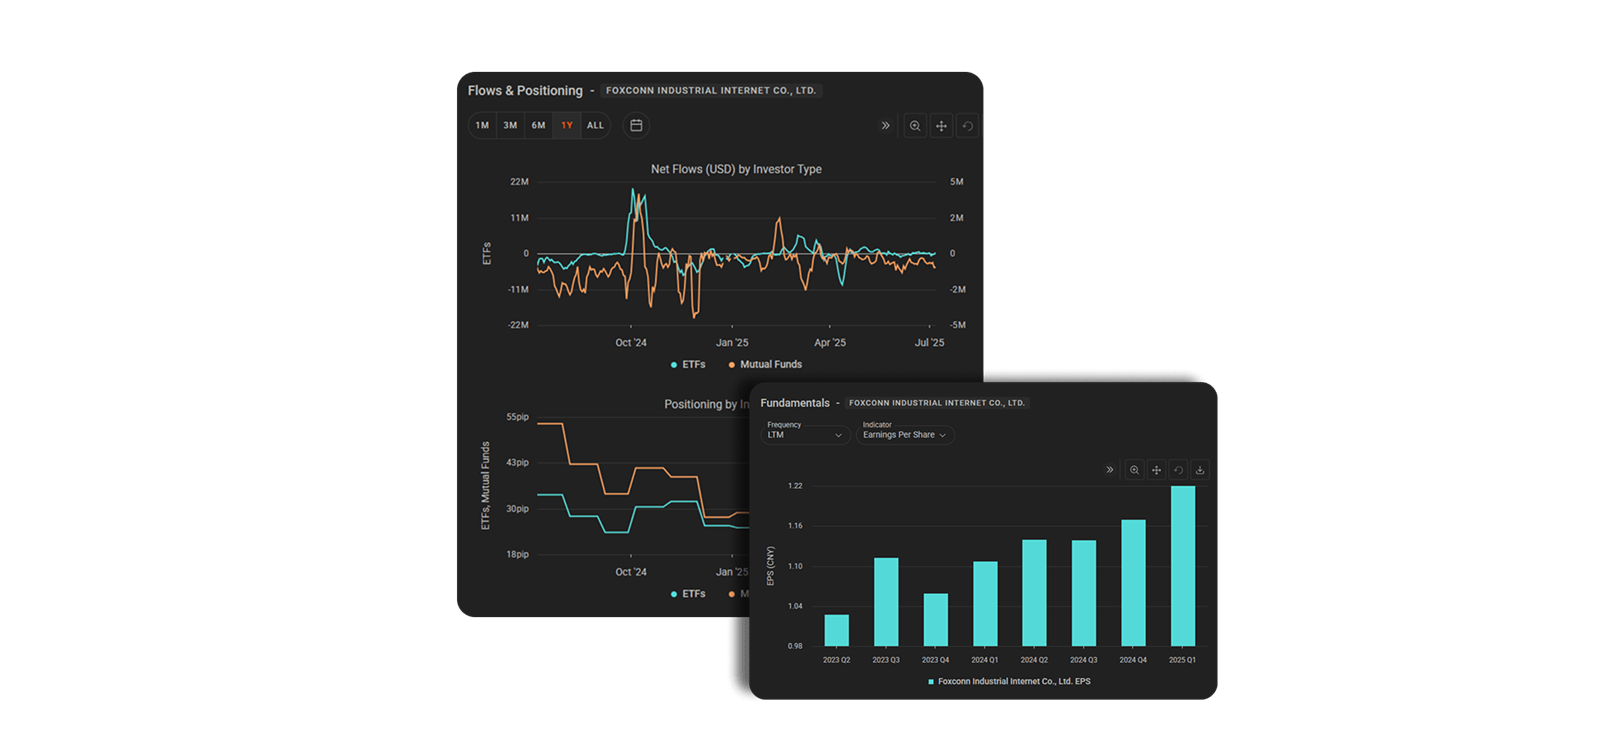Screen dimensions: 1610x754
Task: Open the Frequency LTM dropdown
Action: tap(805, 435)
